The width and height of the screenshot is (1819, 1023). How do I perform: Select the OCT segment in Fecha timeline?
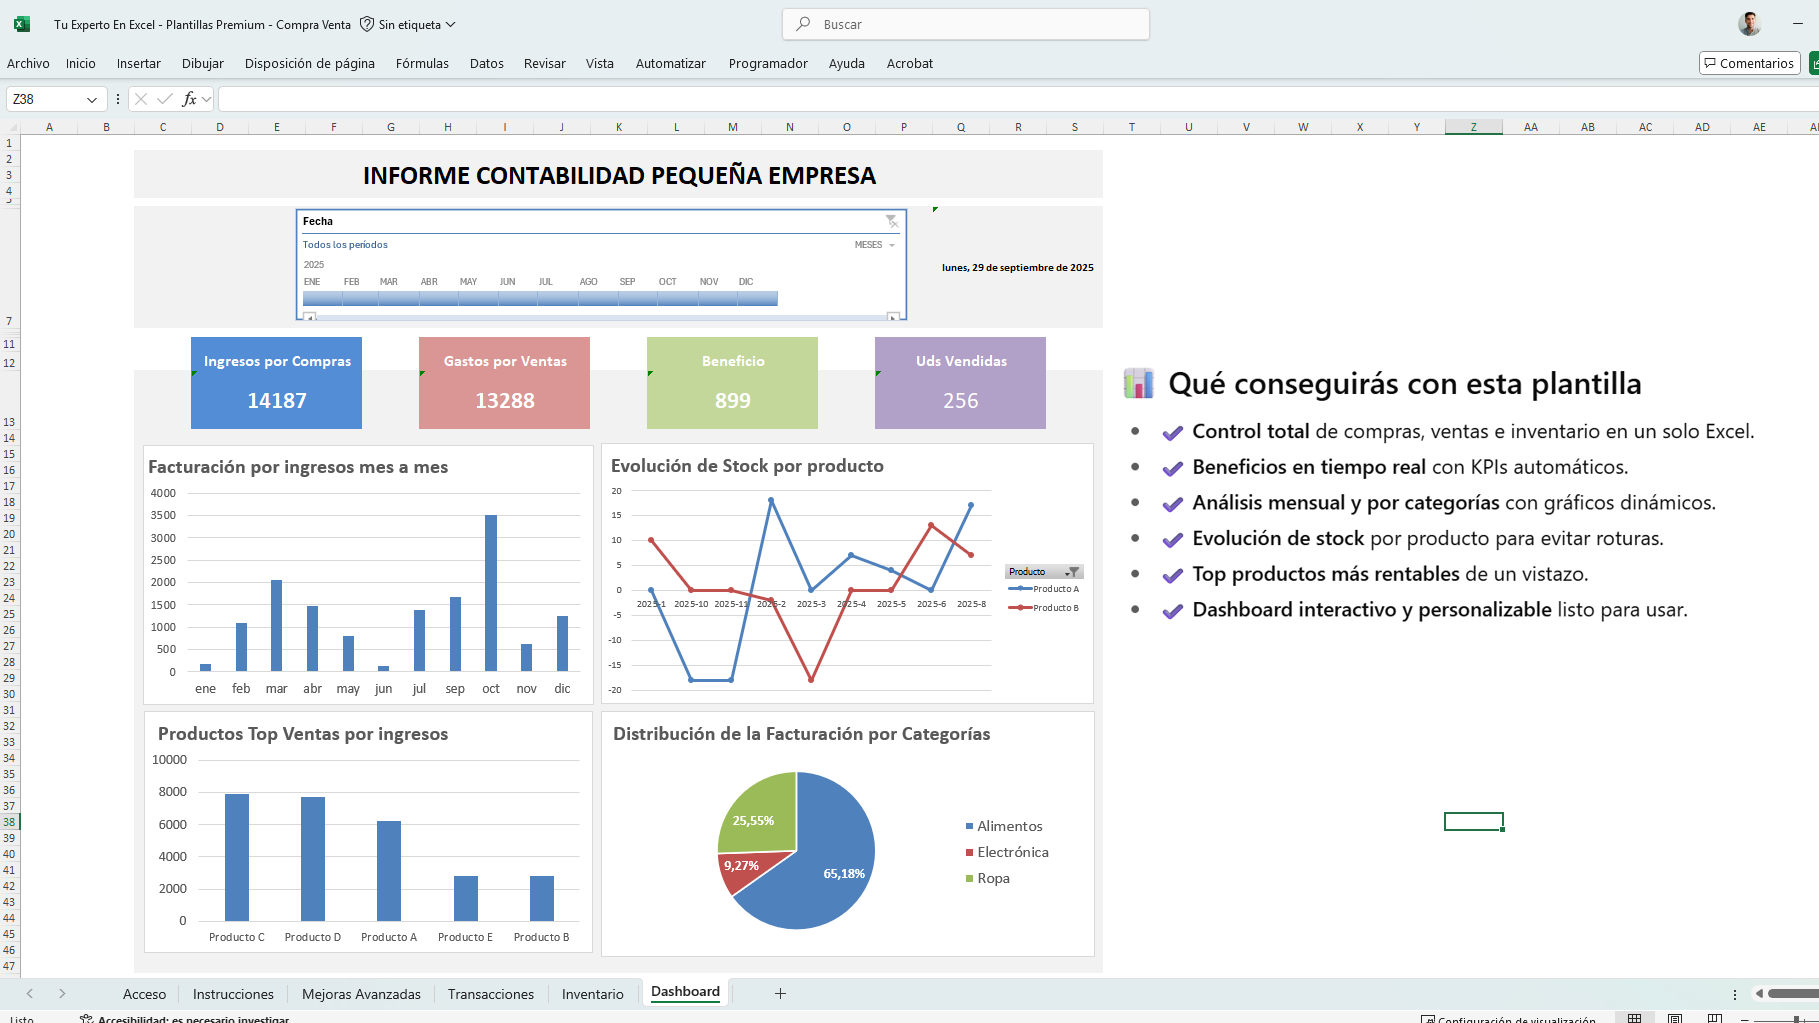667,298
